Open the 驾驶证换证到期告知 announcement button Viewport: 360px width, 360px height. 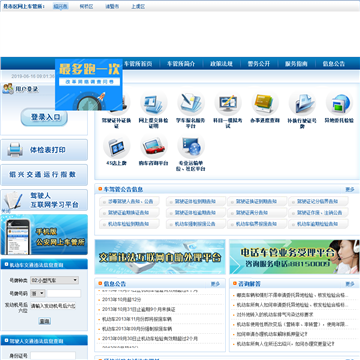[257, 201]
